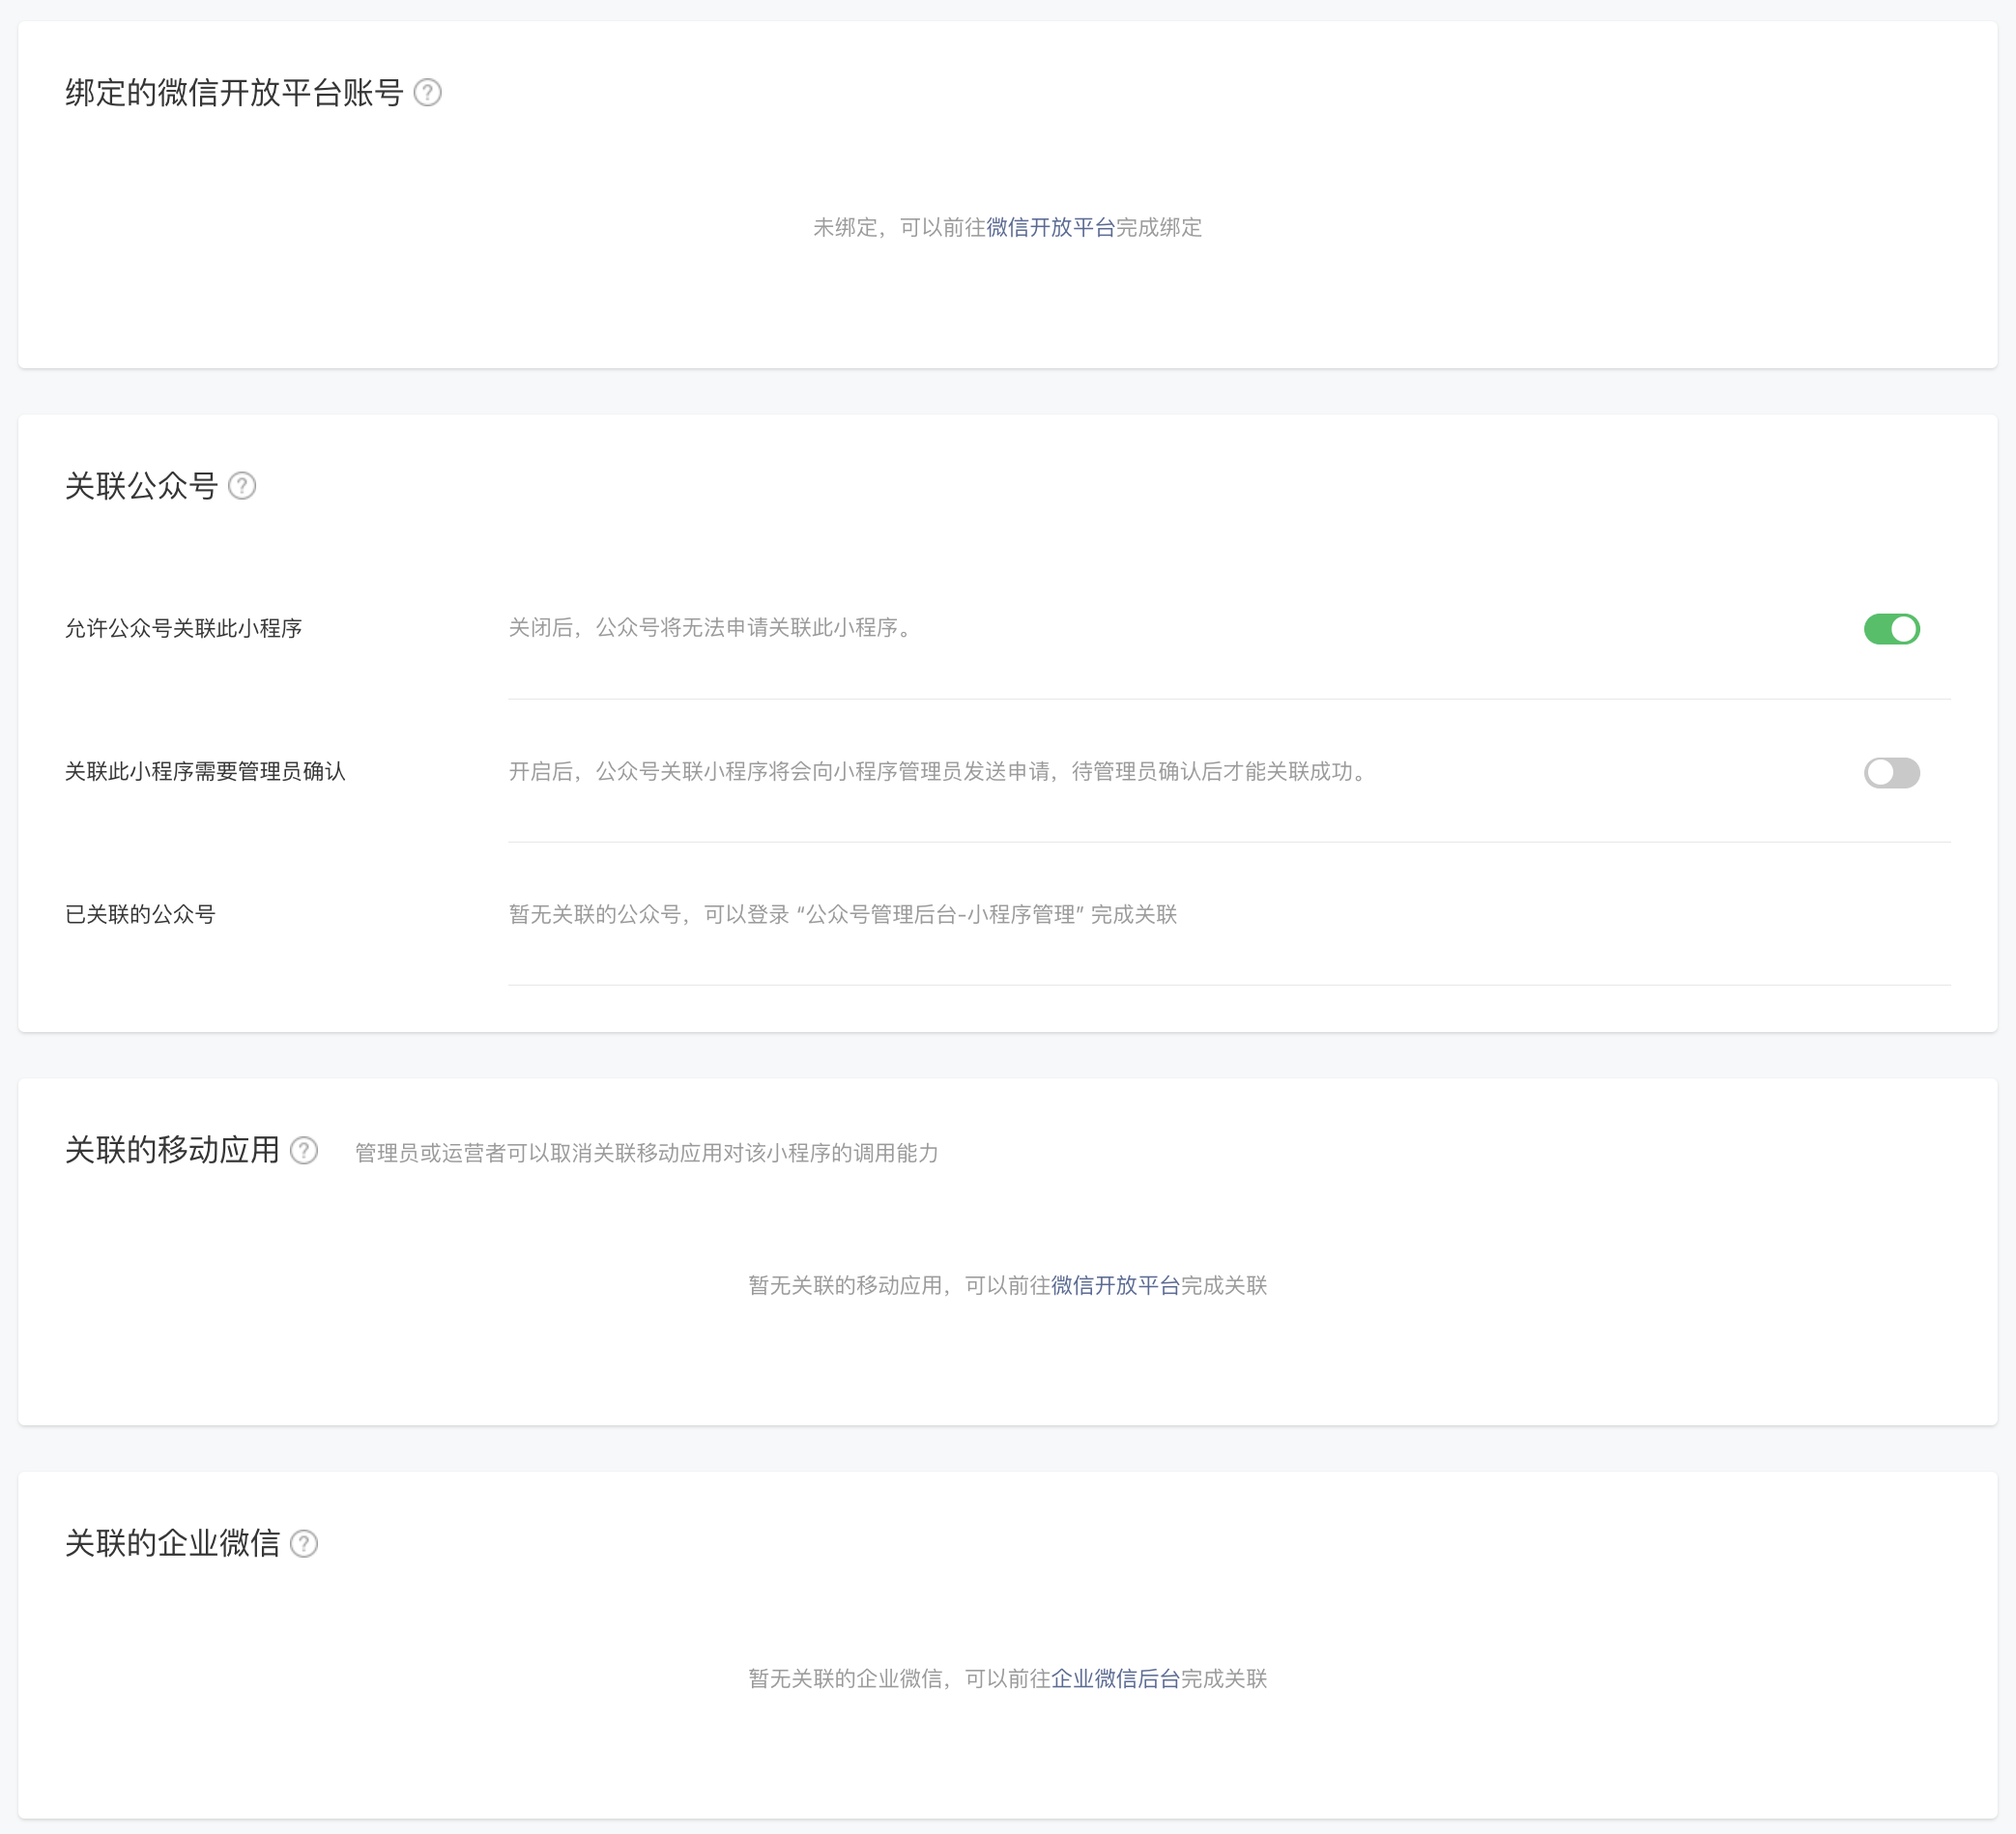
Task: Click the 关联的企业微信 section heading
Action: (172, 1544)
